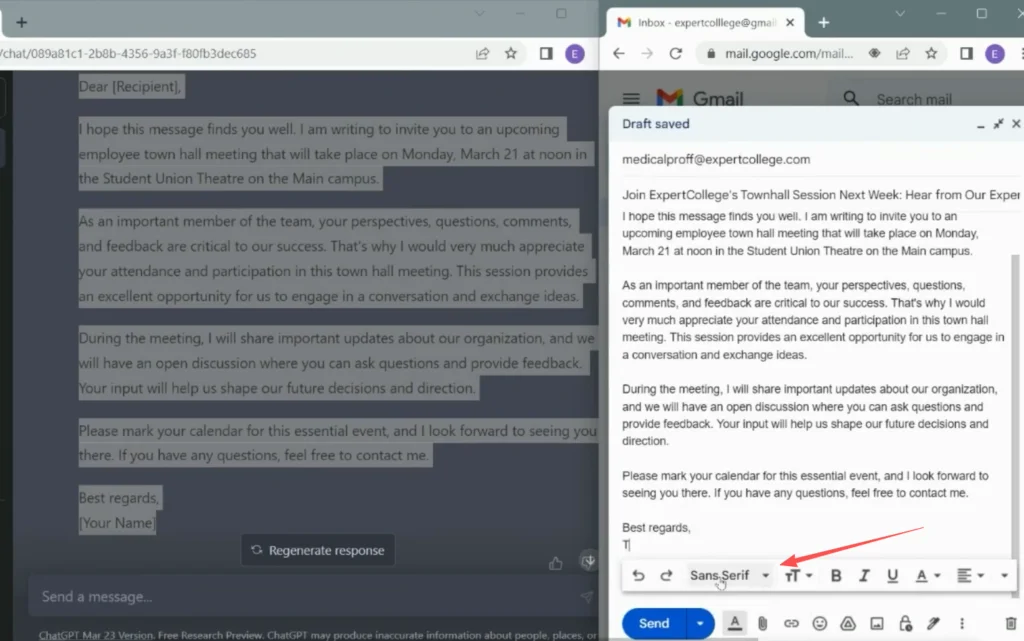
Task: Open new tab in ChatGPT browser window
Action: click(22, 23)
